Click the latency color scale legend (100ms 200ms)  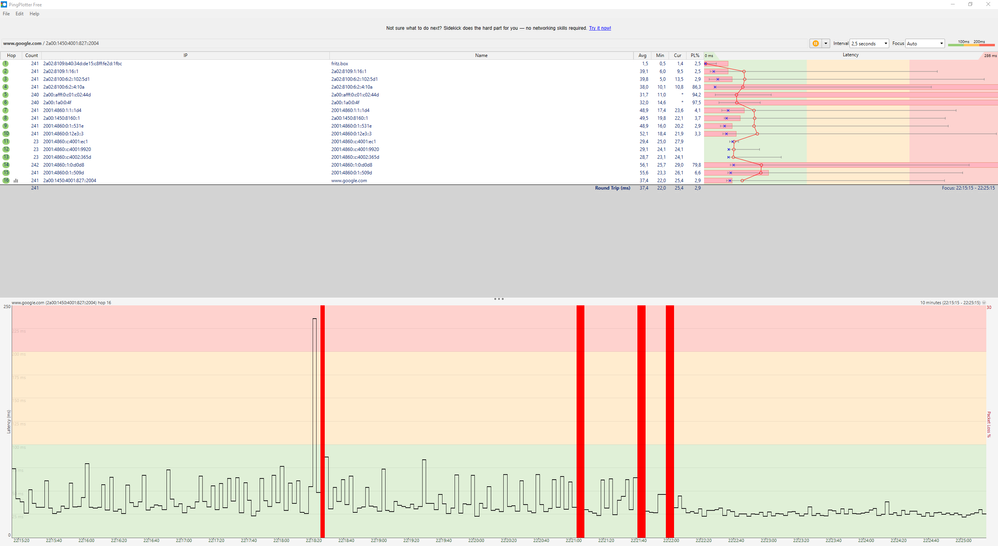tap(971, 43)
